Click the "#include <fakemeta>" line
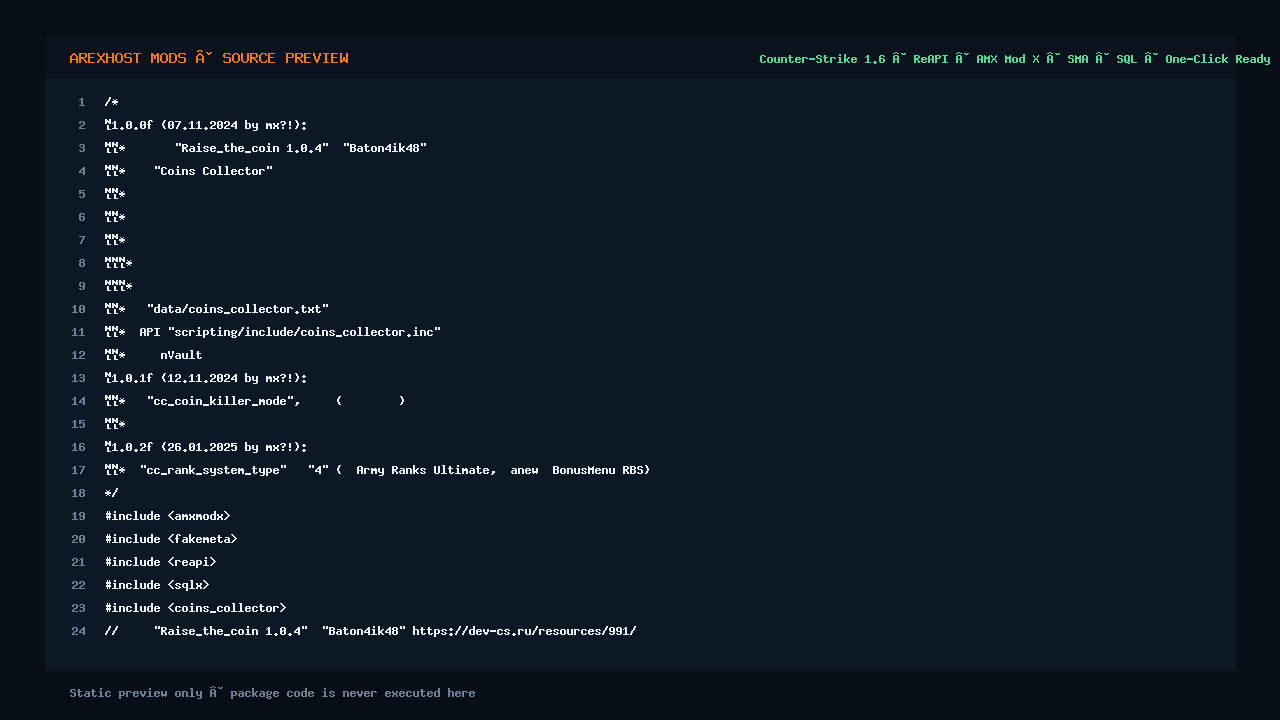 171,539
